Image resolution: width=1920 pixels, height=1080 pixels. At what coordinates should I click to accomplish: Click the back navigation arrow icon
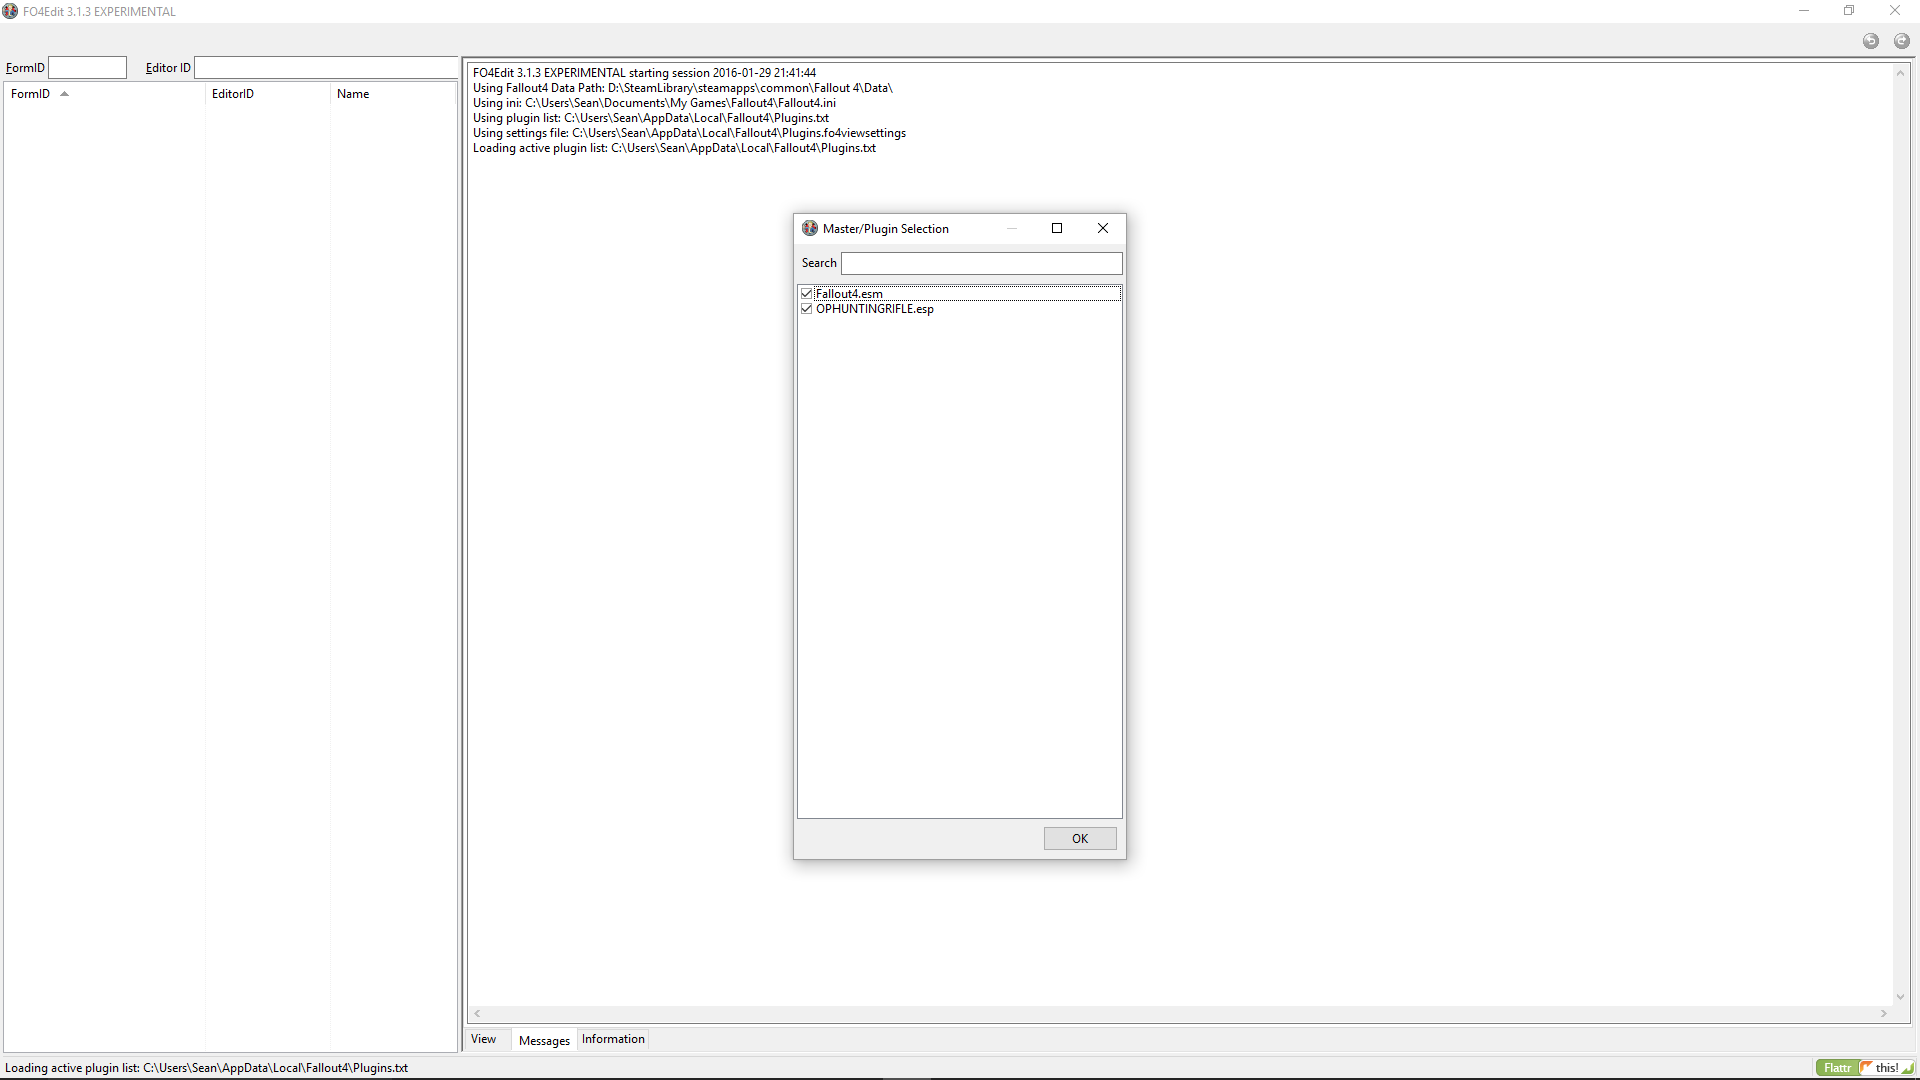point(1870,41)
